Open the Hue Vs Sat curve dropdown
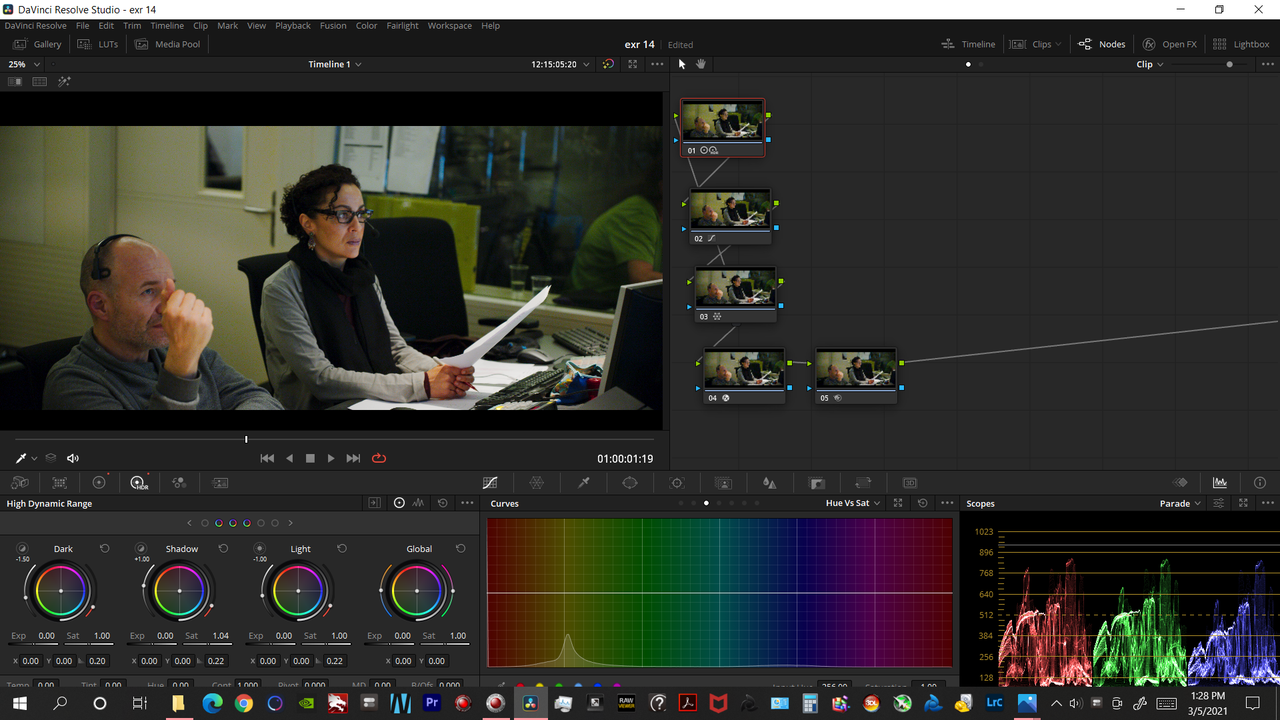Screen dimensions: 1280x720 (853, 503)
